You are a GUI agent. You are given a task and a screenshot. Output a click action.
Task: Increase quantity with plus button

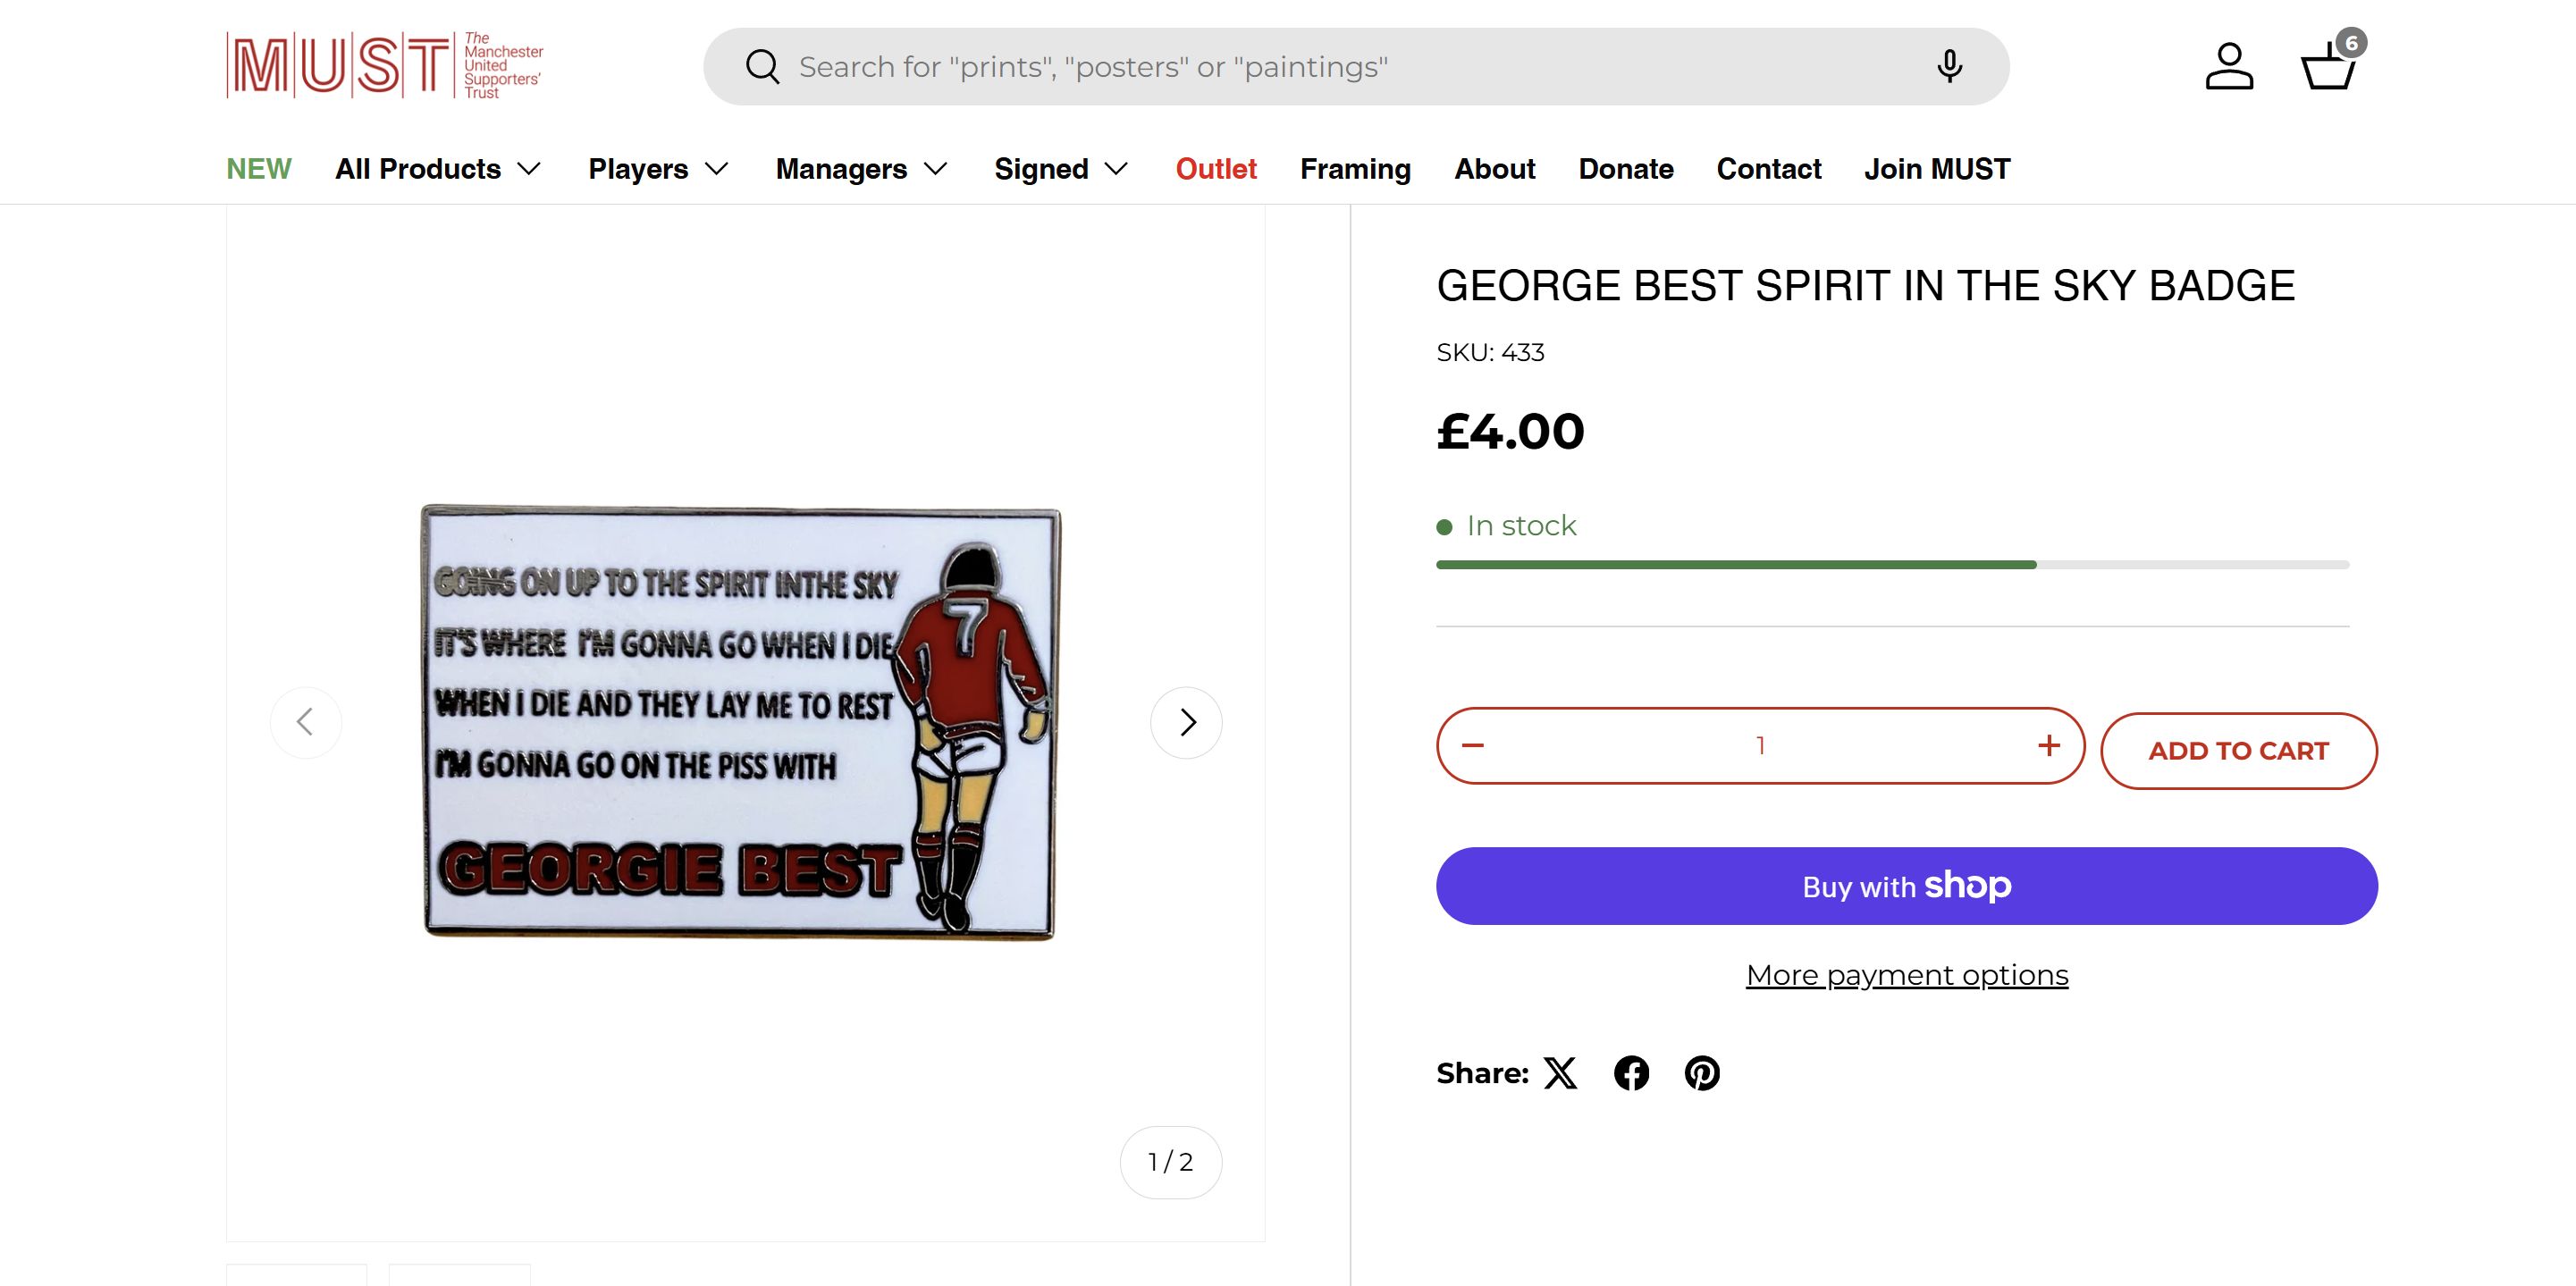(x=2049, y=746)
